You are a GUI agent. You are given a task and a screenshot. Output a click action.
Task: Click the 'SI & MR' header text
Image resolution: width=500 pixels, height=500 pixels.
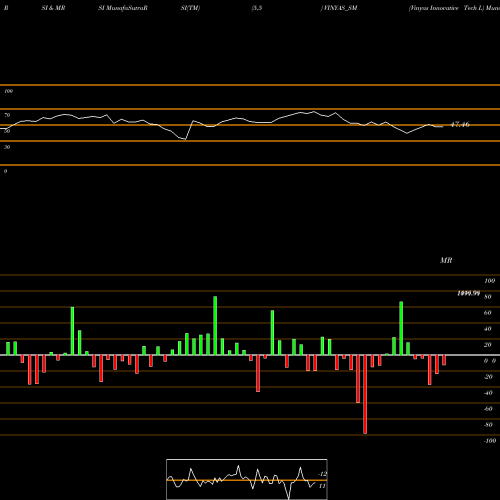(x=53, y=8)
